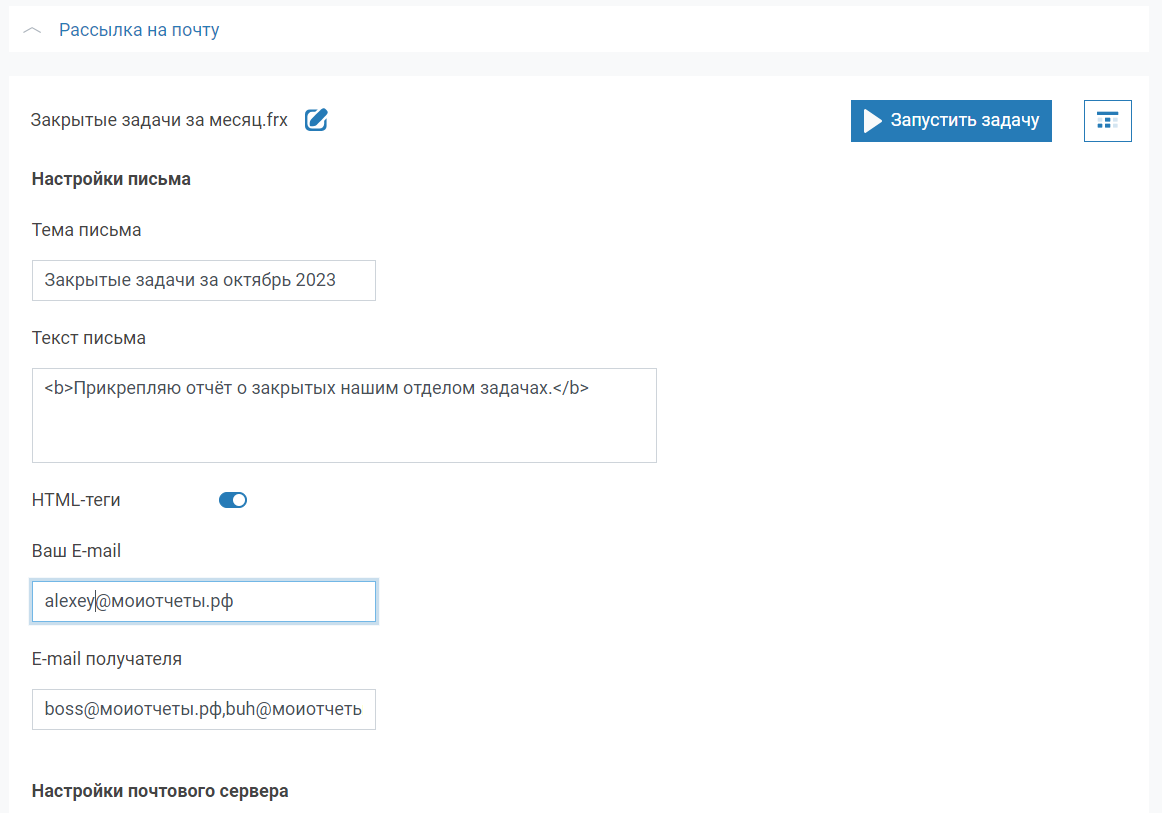Click the Настройки почтового сервера heading

(x=160, y=792)
